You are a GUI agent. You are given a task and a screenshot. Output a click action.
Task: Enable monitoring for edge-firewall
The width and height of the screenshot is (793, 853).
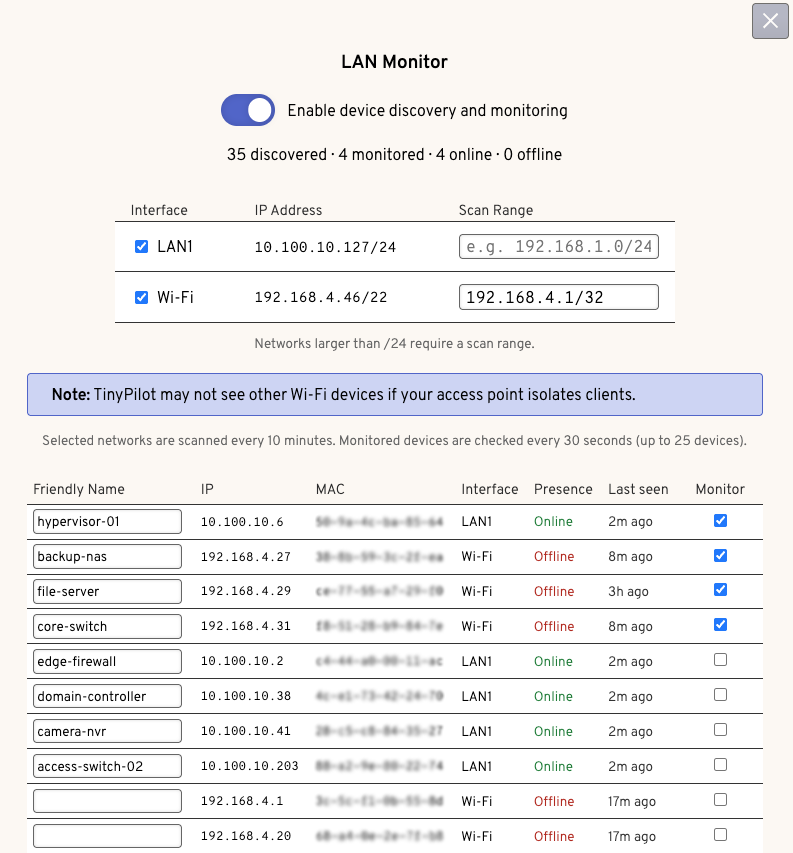coord(720,660)
